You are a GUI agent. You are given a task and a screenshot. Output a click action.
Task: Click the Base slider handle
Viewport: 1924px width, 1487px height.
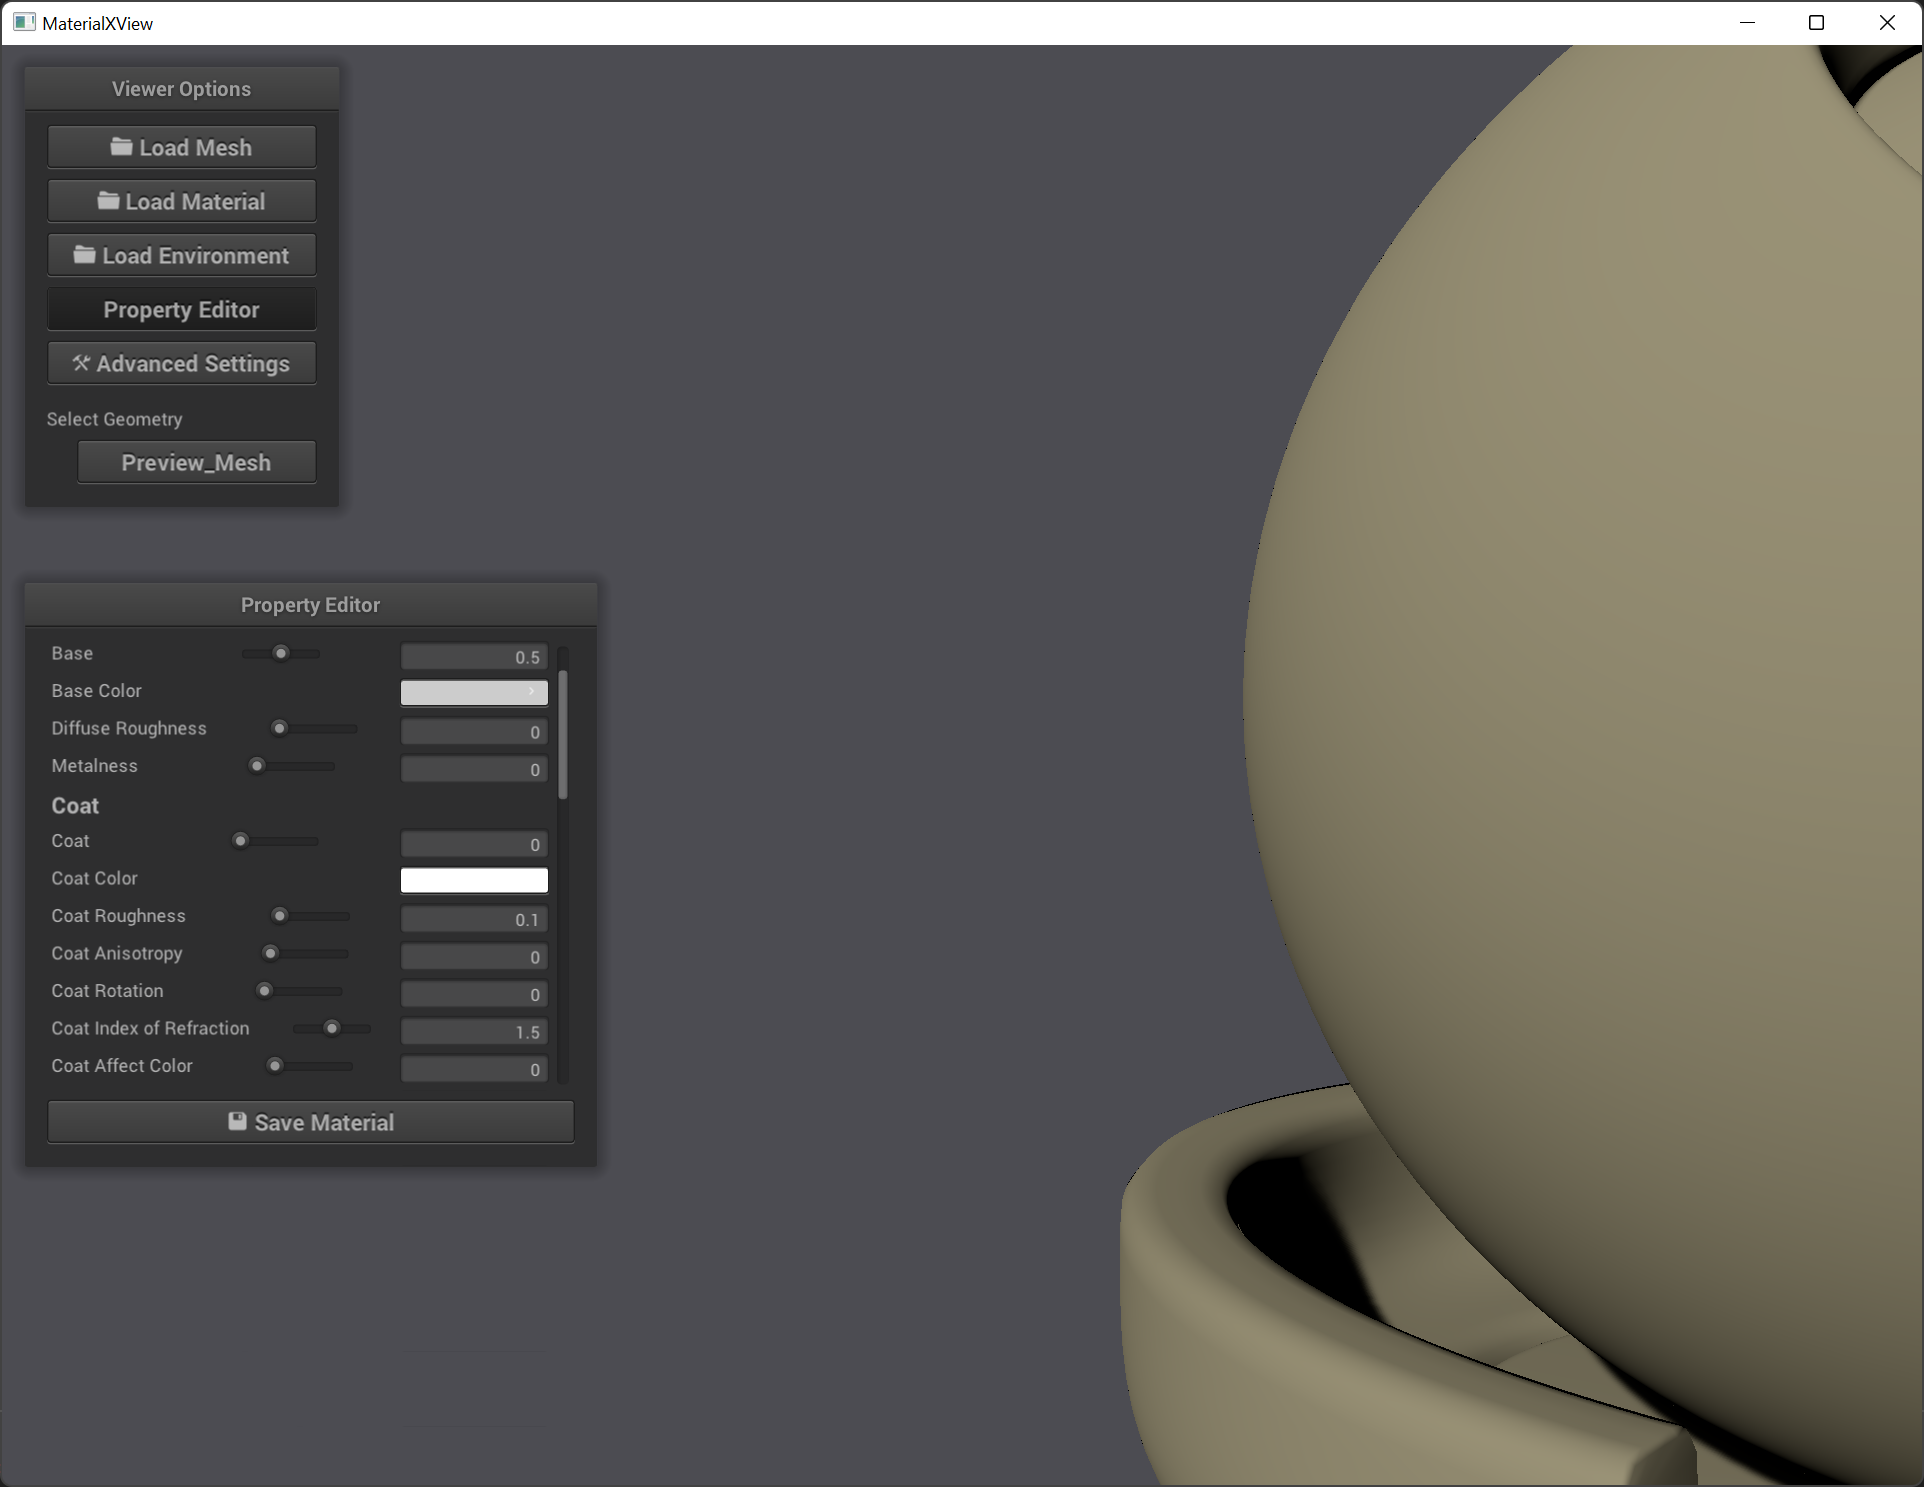click(281, 654)
